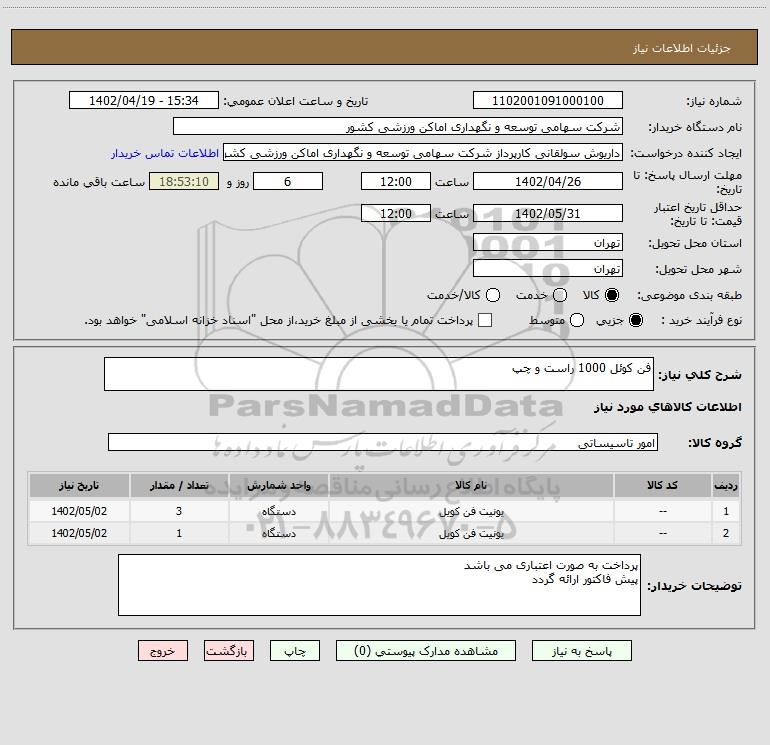Select the خدمت radio button

pos(560,295)
